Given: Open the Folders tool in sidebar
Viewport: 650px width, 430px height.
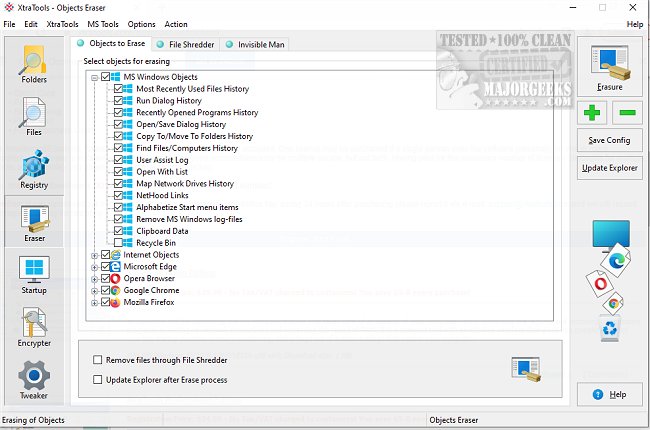Looking at the screenshot, I should coord(34,63).
